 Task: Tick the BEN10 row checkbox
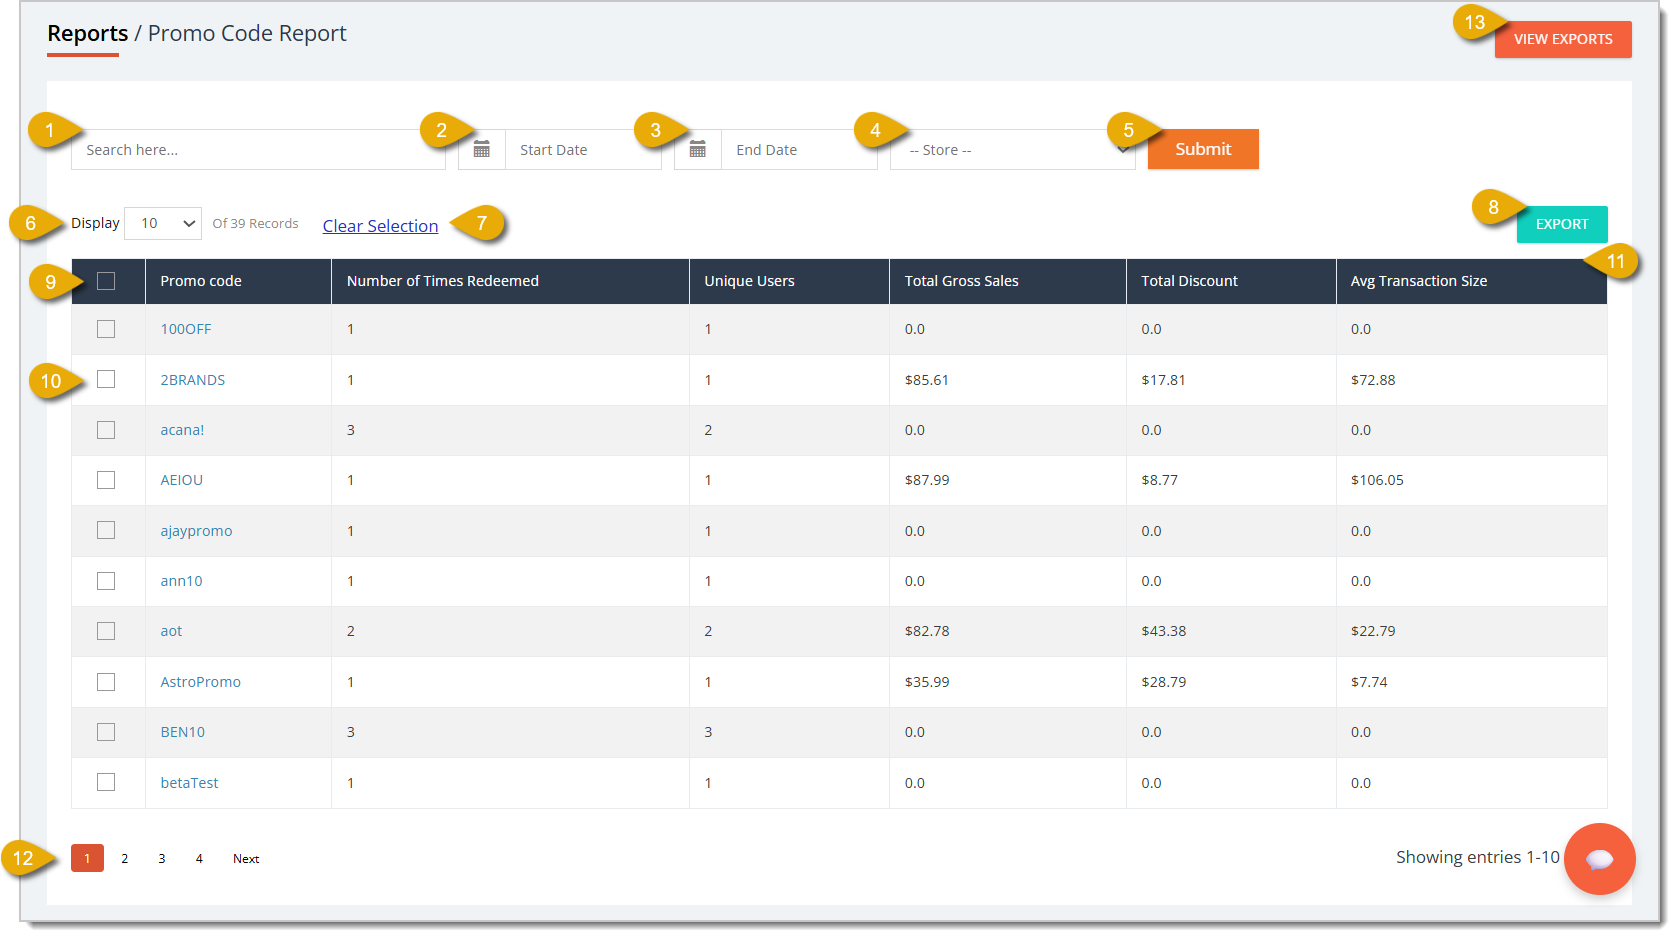106,732
